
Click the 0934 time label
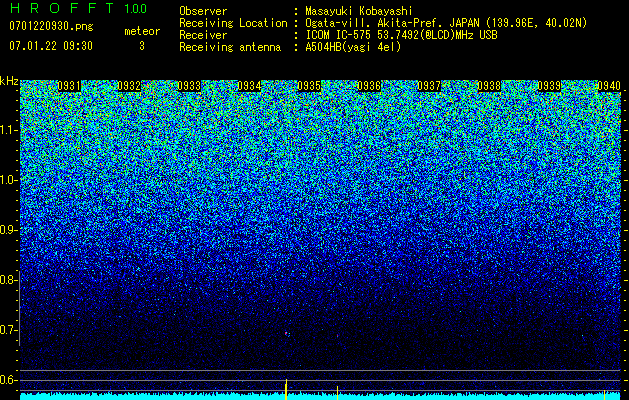pos(249,86)
